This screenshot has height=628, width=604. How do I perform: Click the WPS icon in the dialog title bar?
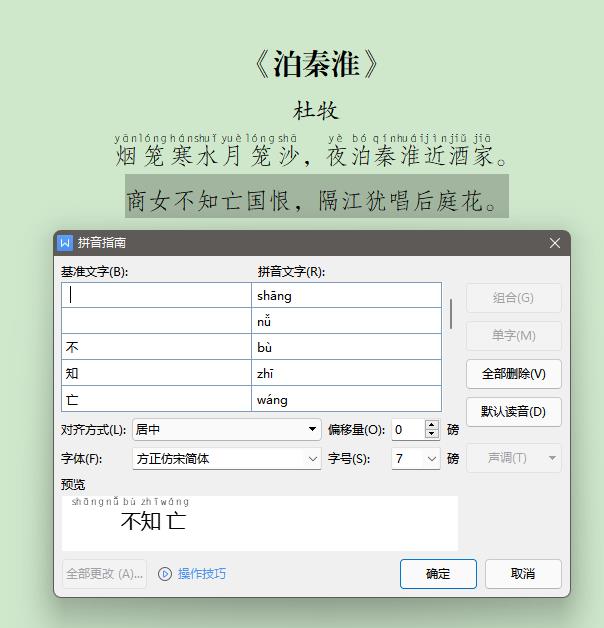pos(65,243)
